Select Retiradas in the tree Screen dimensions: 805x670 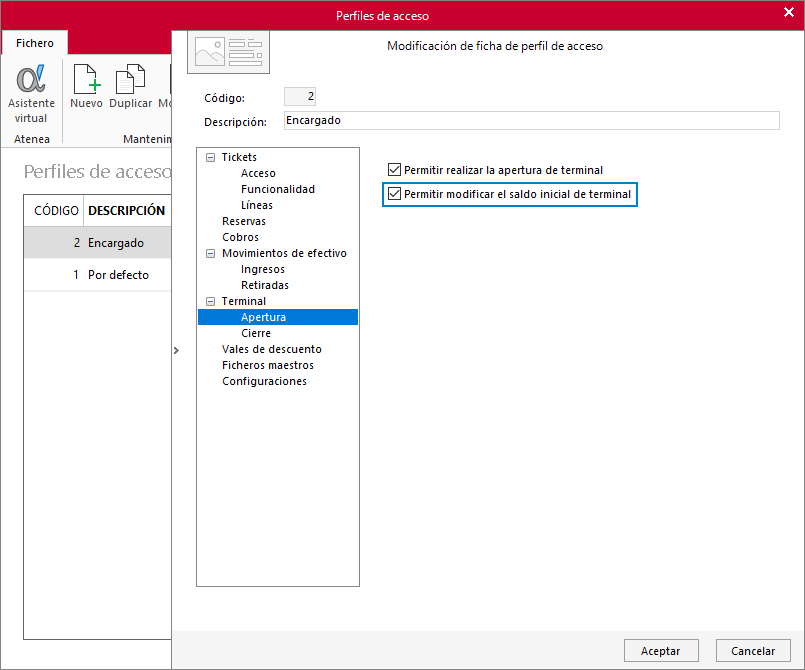(265, 285)
